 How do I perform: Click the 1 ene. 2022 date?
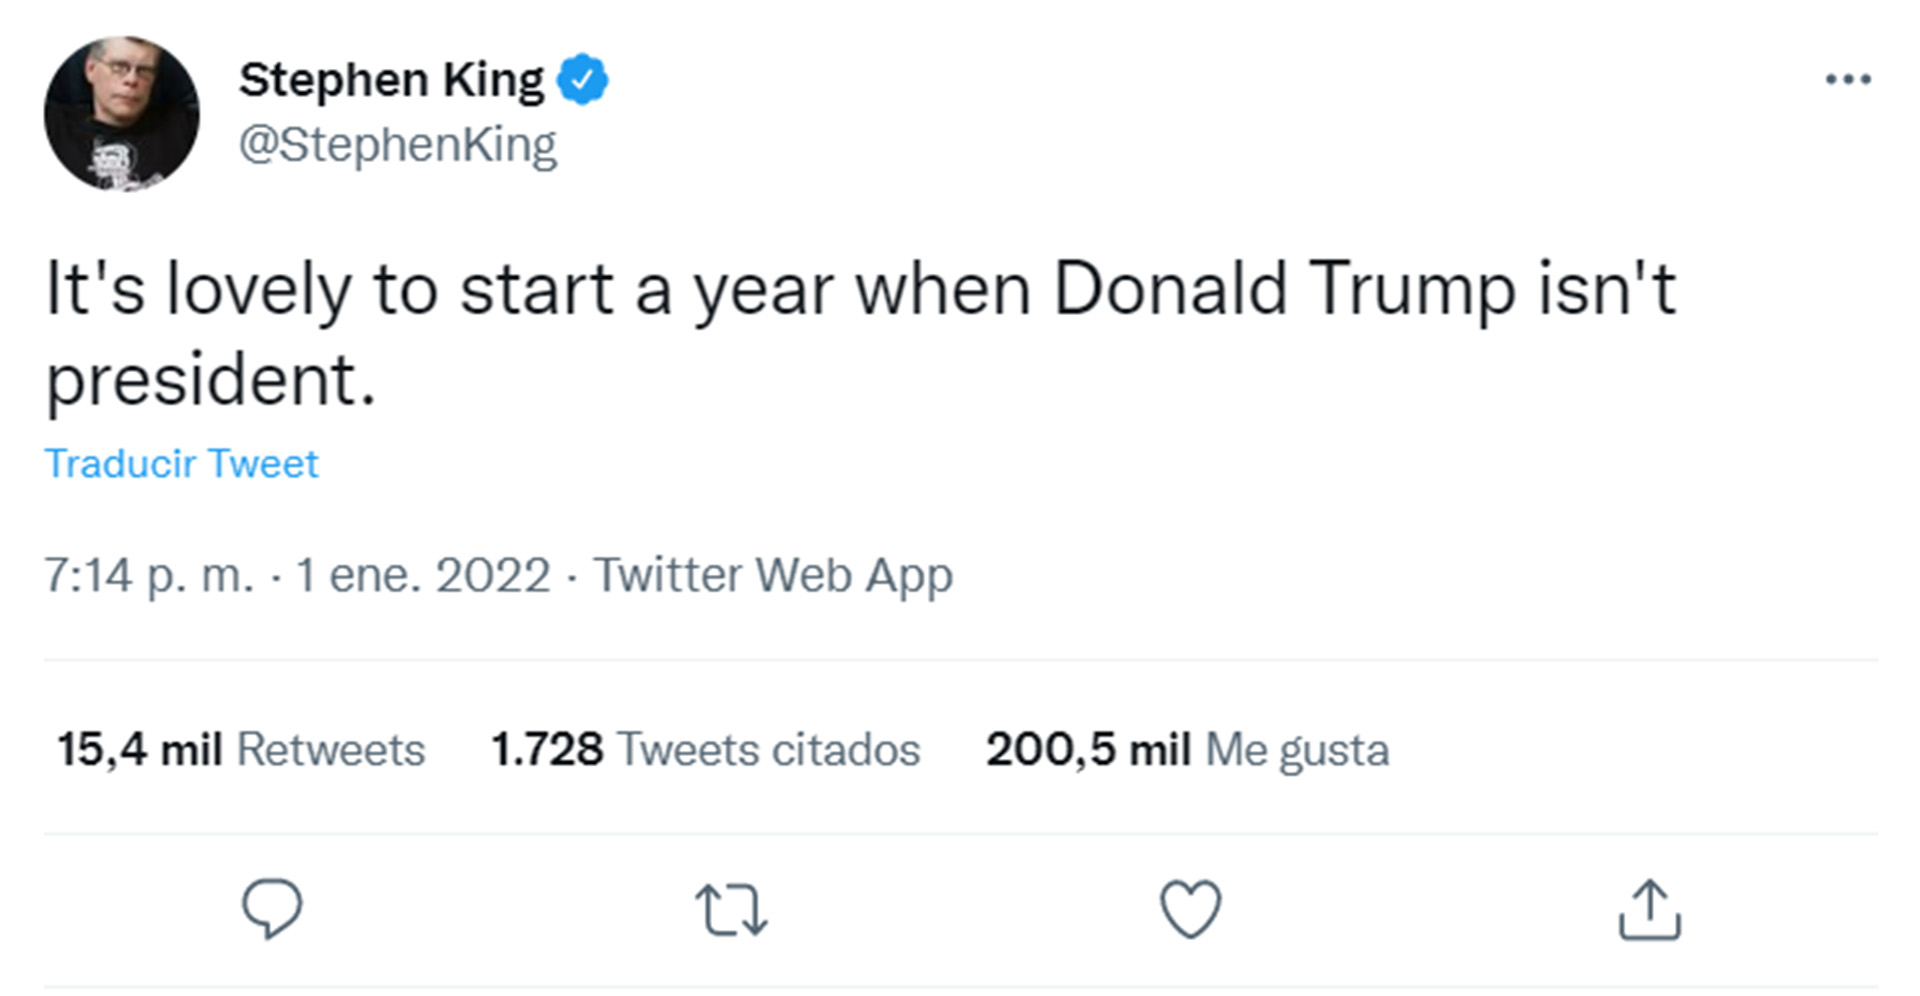(423, 575)
